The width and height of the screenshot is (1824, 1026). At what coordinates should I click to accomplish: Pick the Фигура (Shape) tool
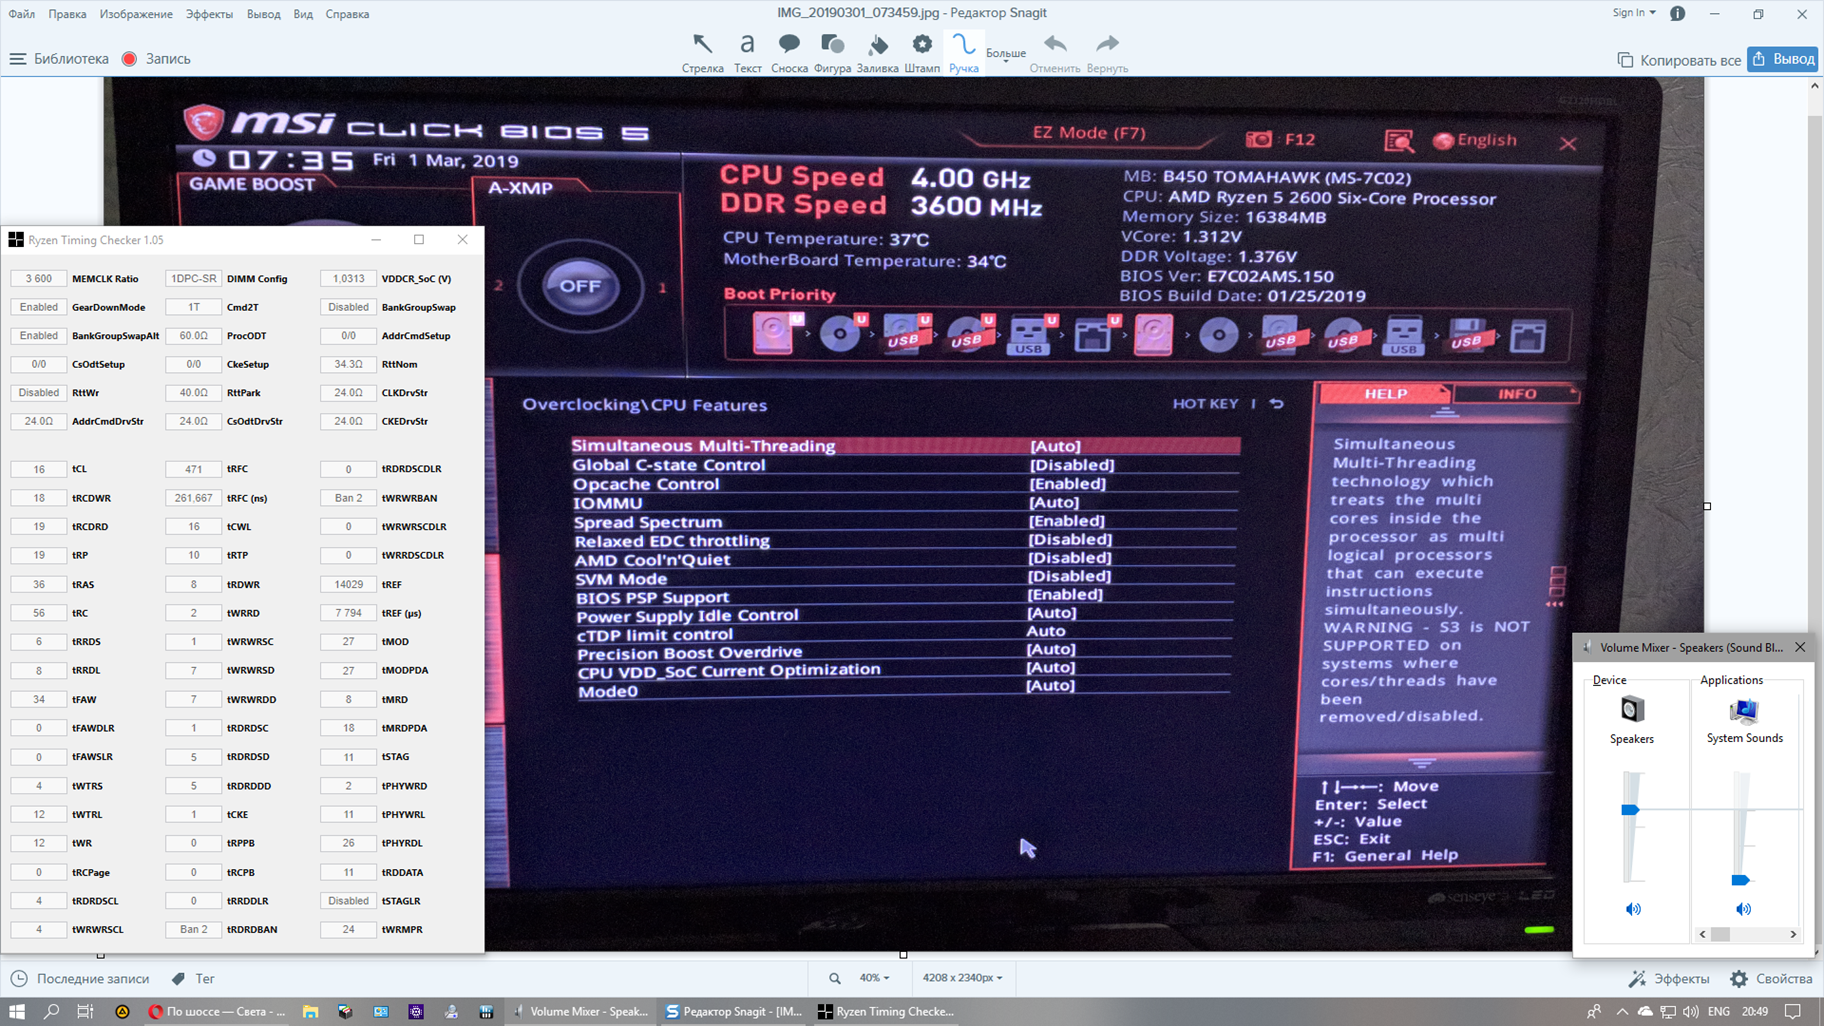[x=832, y=52]
